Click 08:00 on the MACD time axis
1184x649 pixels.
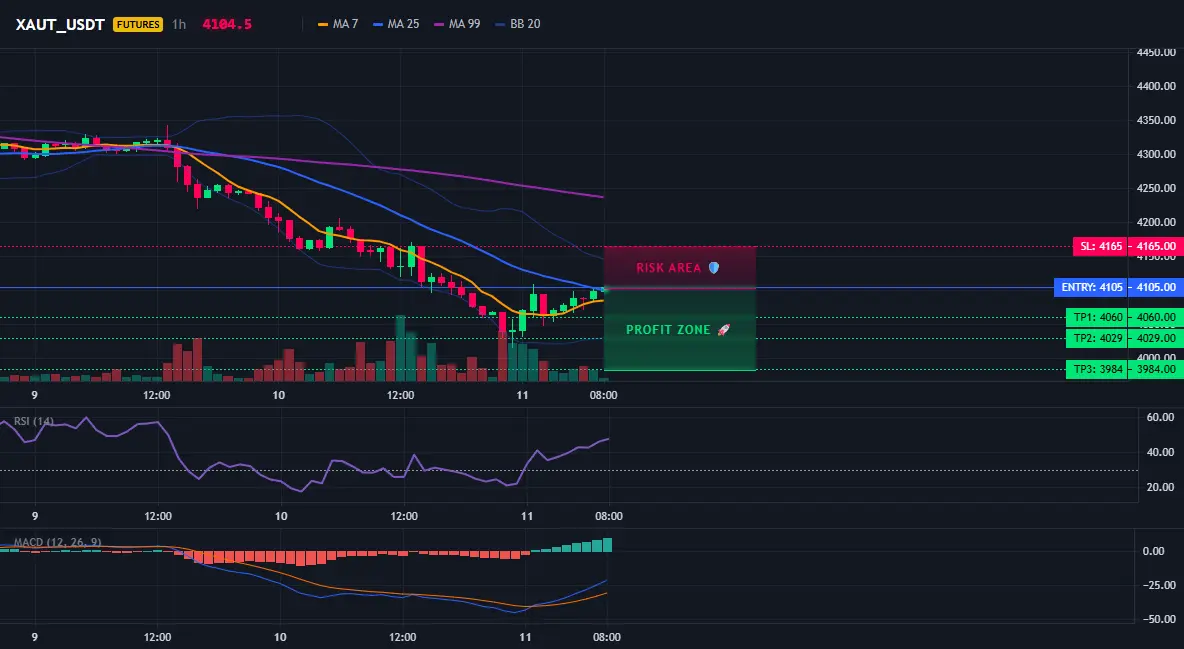(606, 637)
